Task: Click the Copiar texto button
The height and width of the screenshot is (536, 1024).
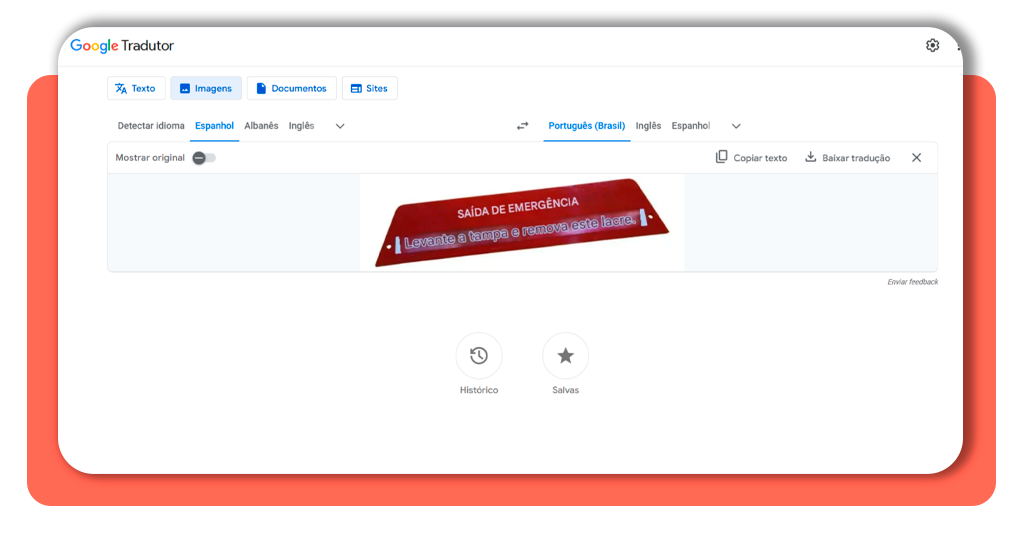Action: click(752, 157)
